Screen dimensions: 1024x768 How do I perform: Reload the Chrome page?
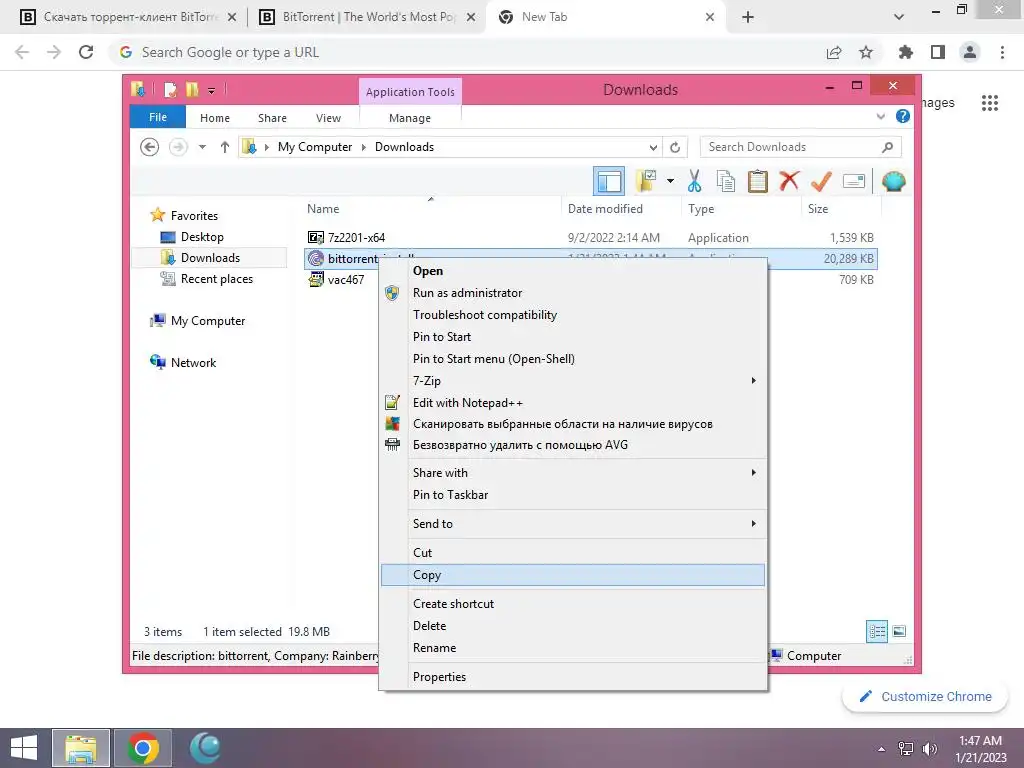86,52
